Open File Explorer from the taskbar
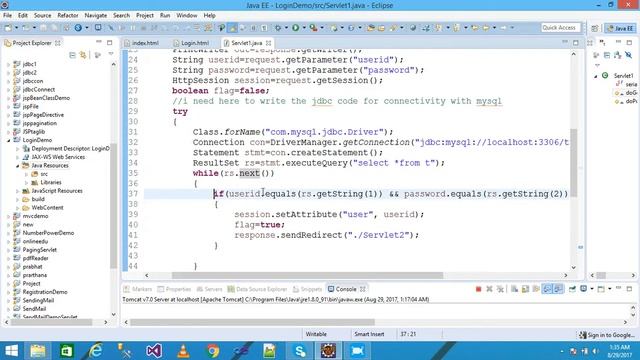Viewport: 640px width, 360px height. click(x=38, y=351)
